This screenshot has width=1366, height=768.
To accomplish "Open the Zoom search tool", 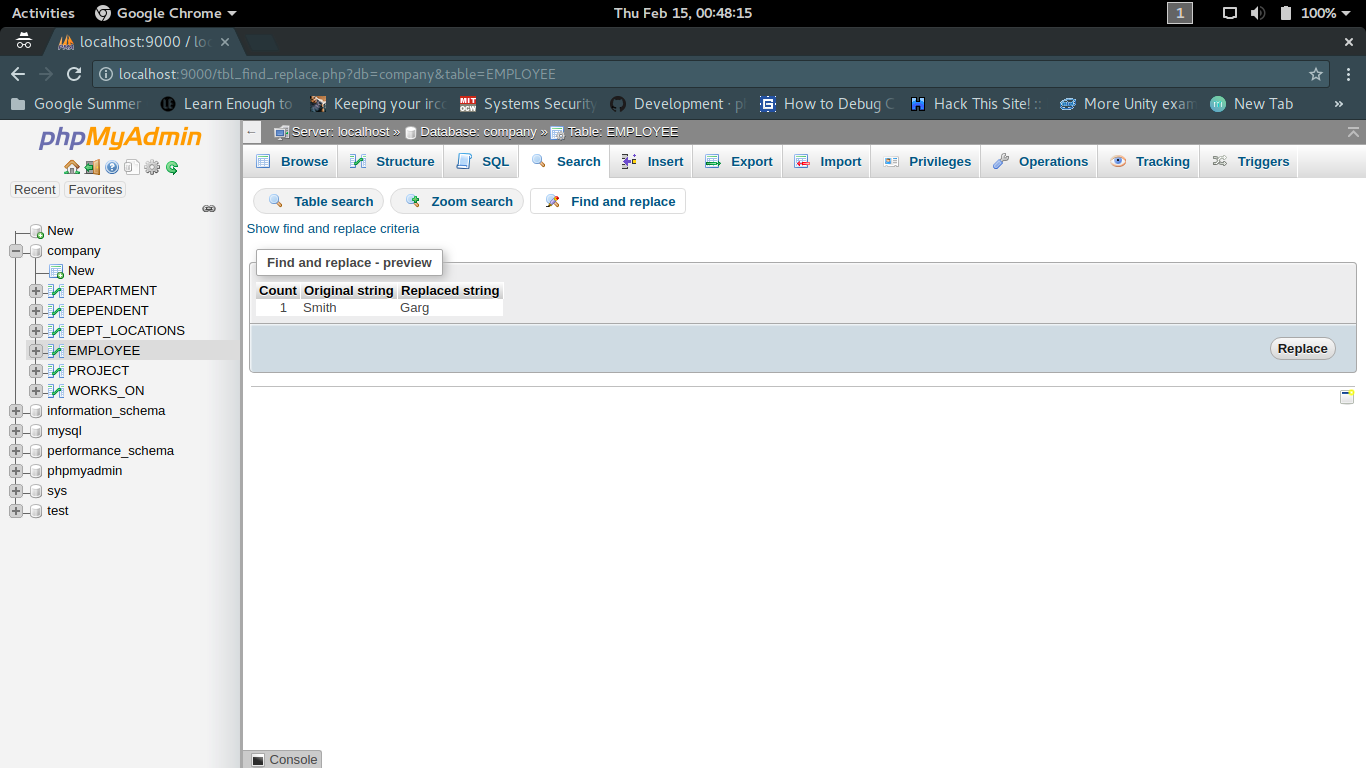I will coord(456,201).
